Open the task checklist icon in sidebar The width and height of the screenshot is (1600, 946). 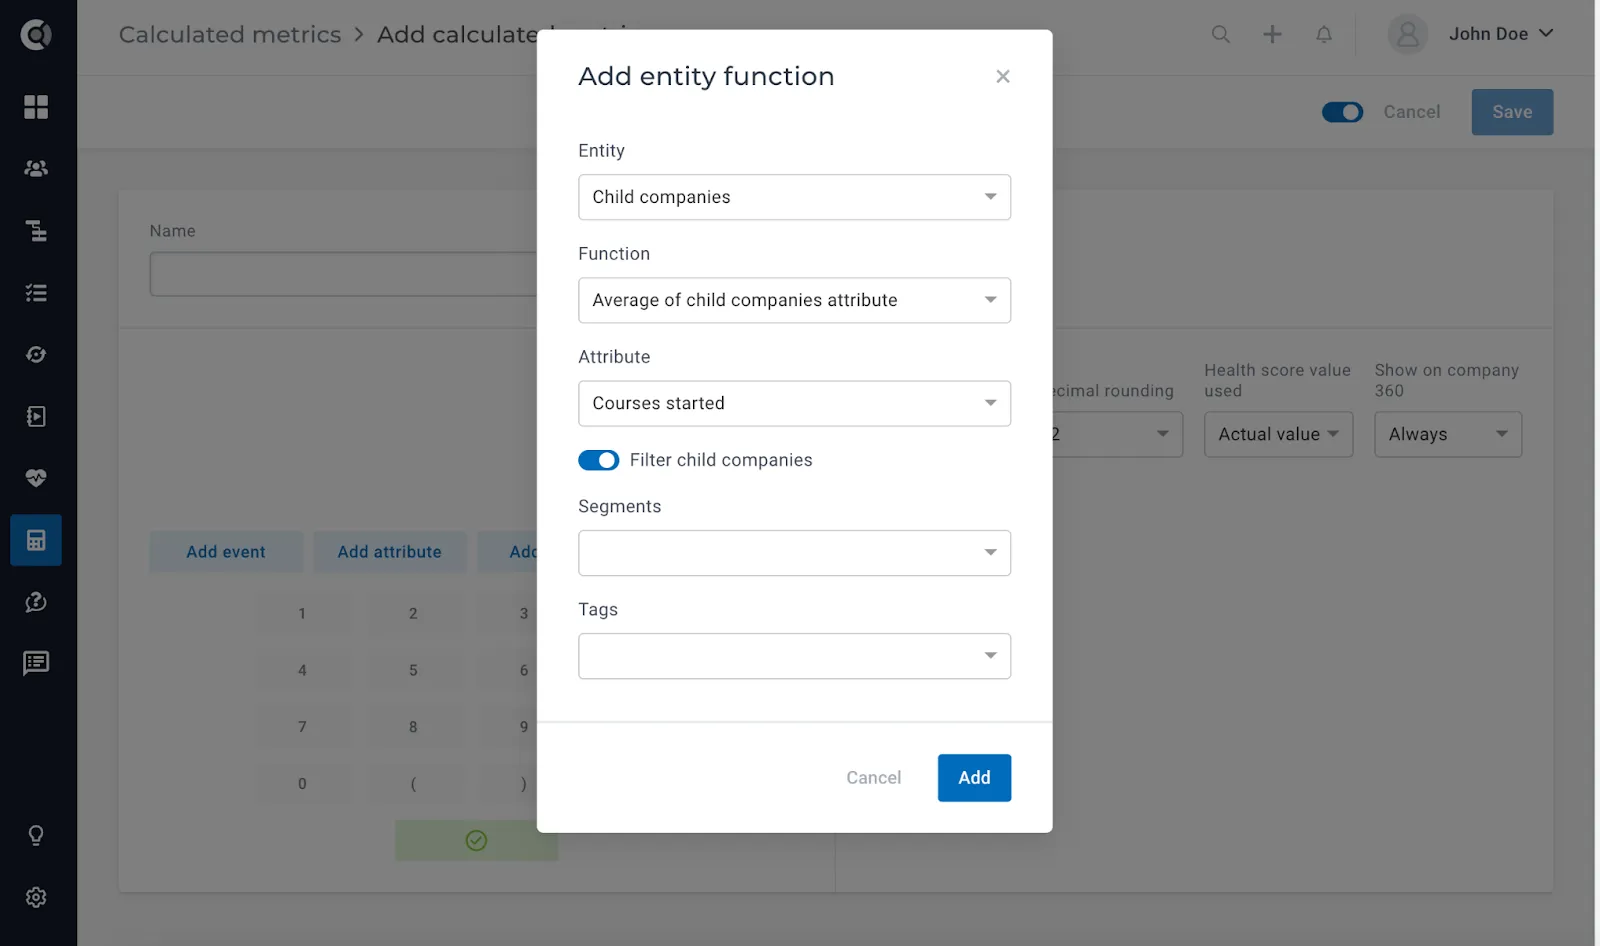point(36,293)
